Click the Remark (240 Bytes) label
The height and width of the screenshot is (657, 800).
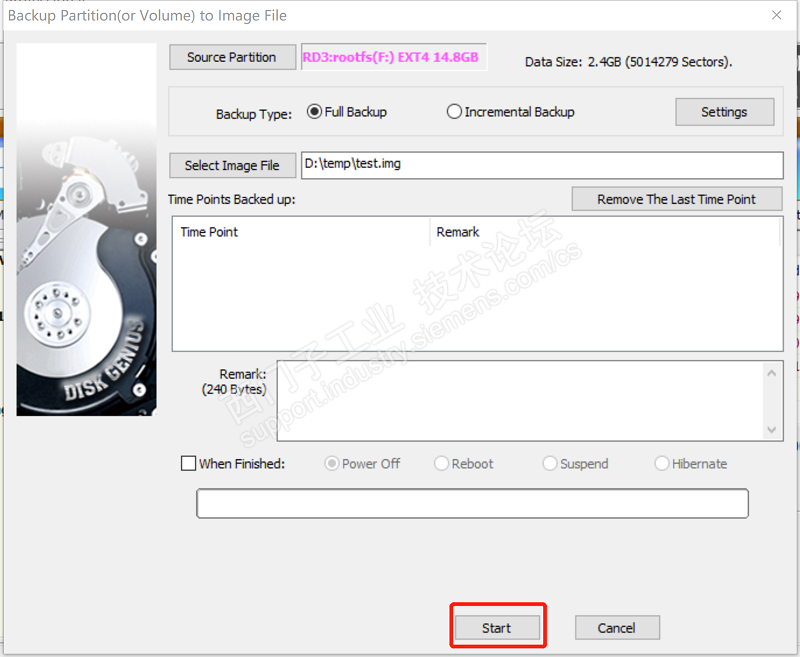(x=234, y=382)
